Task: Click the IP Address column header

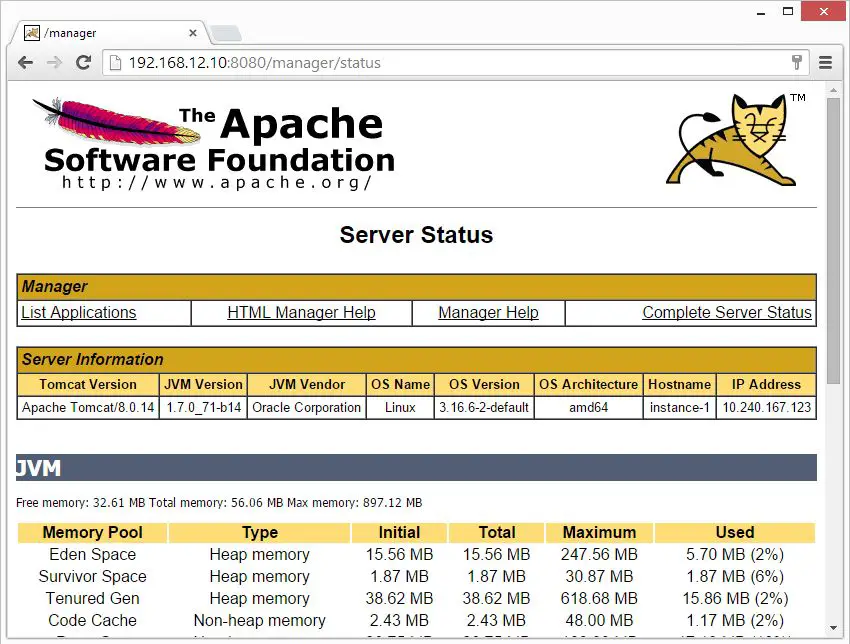Action: [766, 384]
